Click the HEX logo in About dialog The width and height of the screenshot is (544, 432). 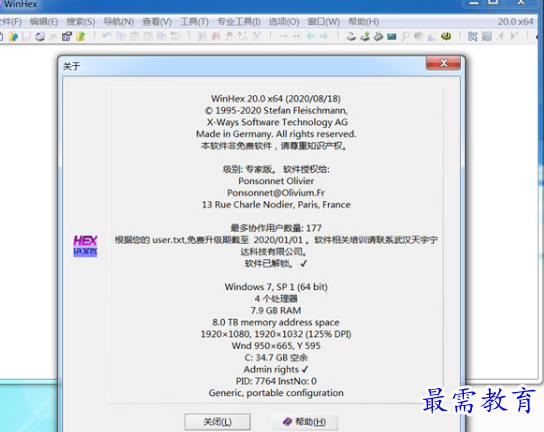click(x=85, y=245)
